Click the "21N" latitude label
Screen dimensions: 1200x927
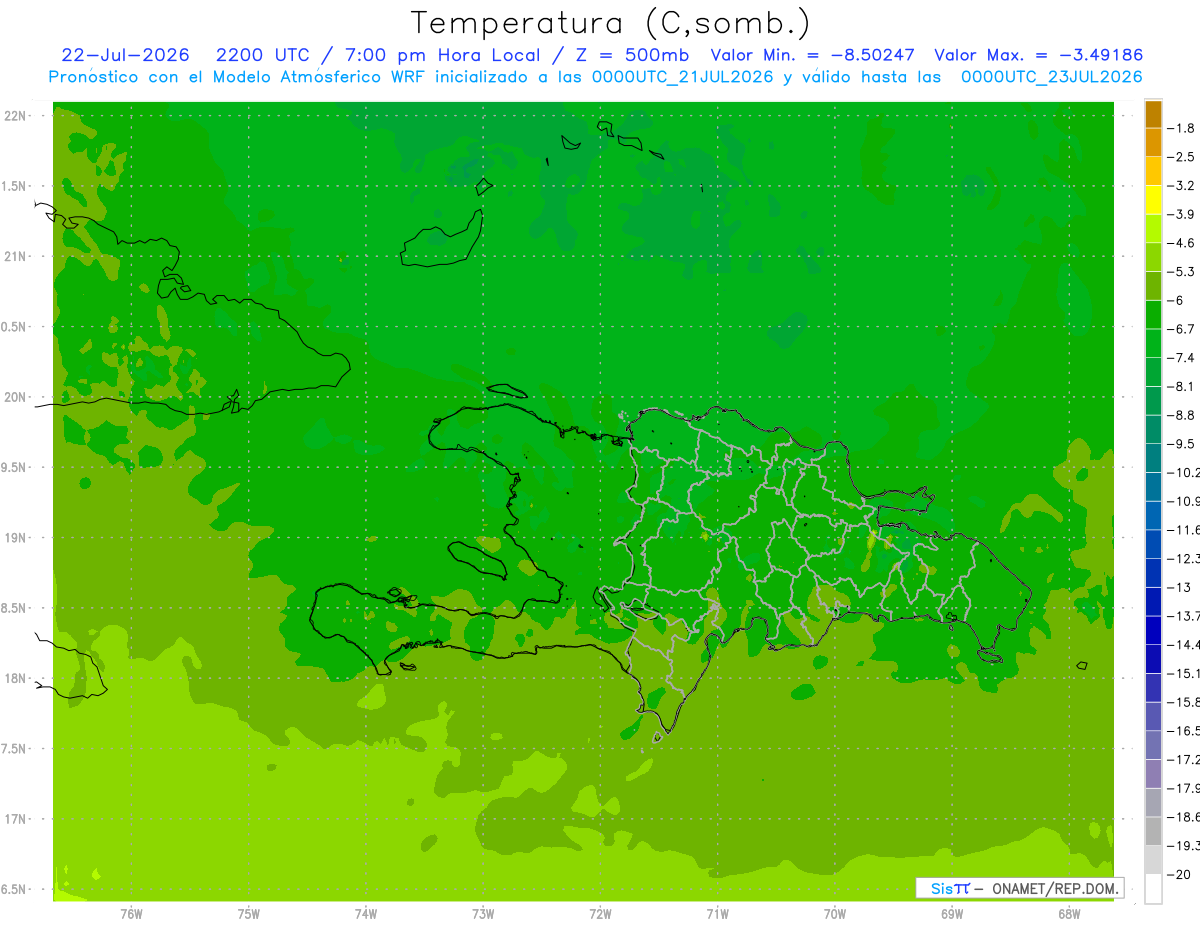coord(17,256)
